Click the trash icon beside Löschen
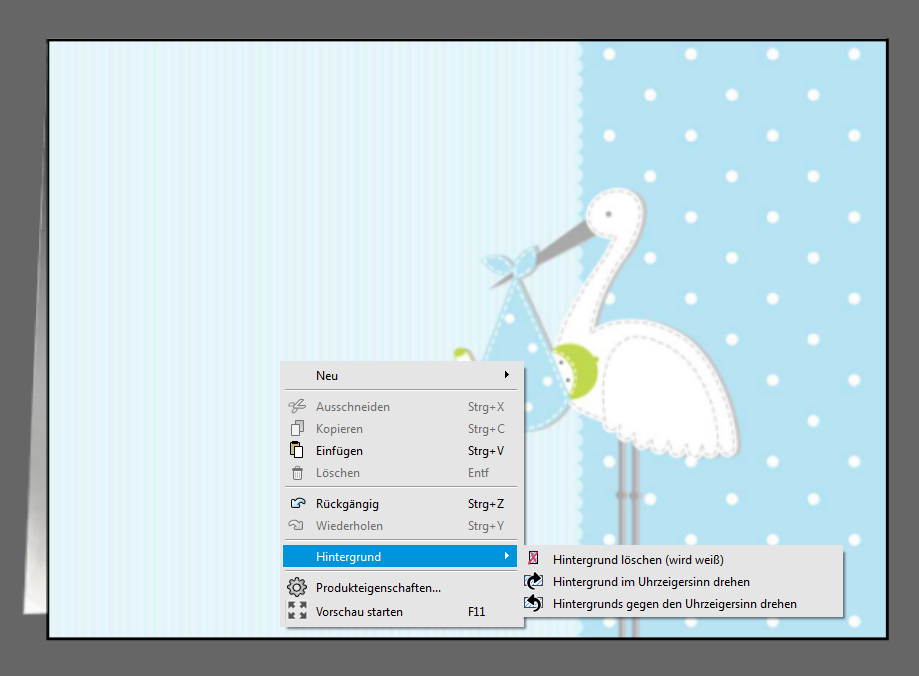Screen dimensions: 919x676 pos(297,473)
